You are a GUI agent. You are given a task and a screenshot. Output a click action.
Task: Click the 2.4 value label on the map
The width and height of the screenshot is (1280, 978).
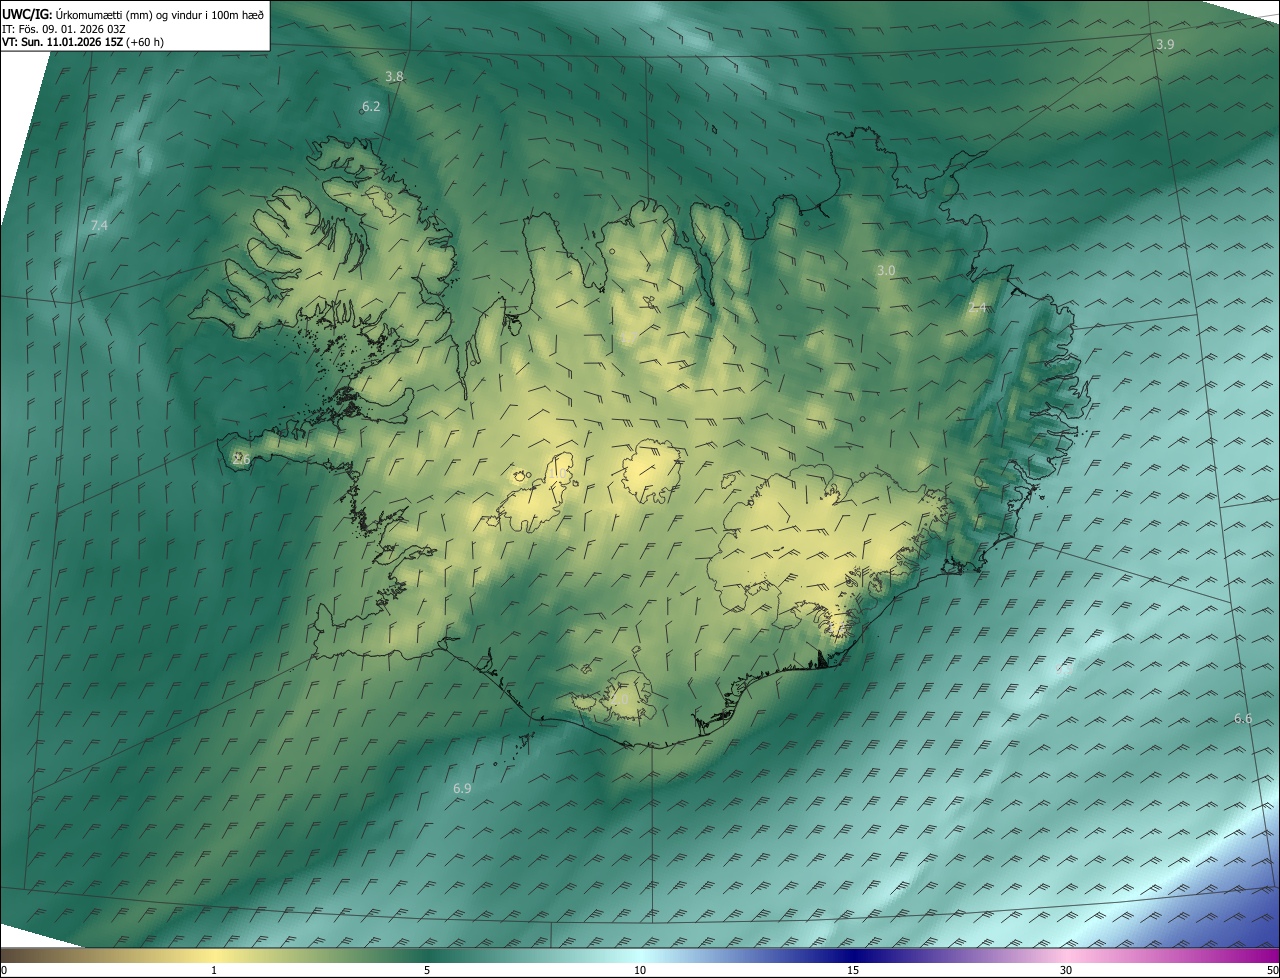(977, 308)
